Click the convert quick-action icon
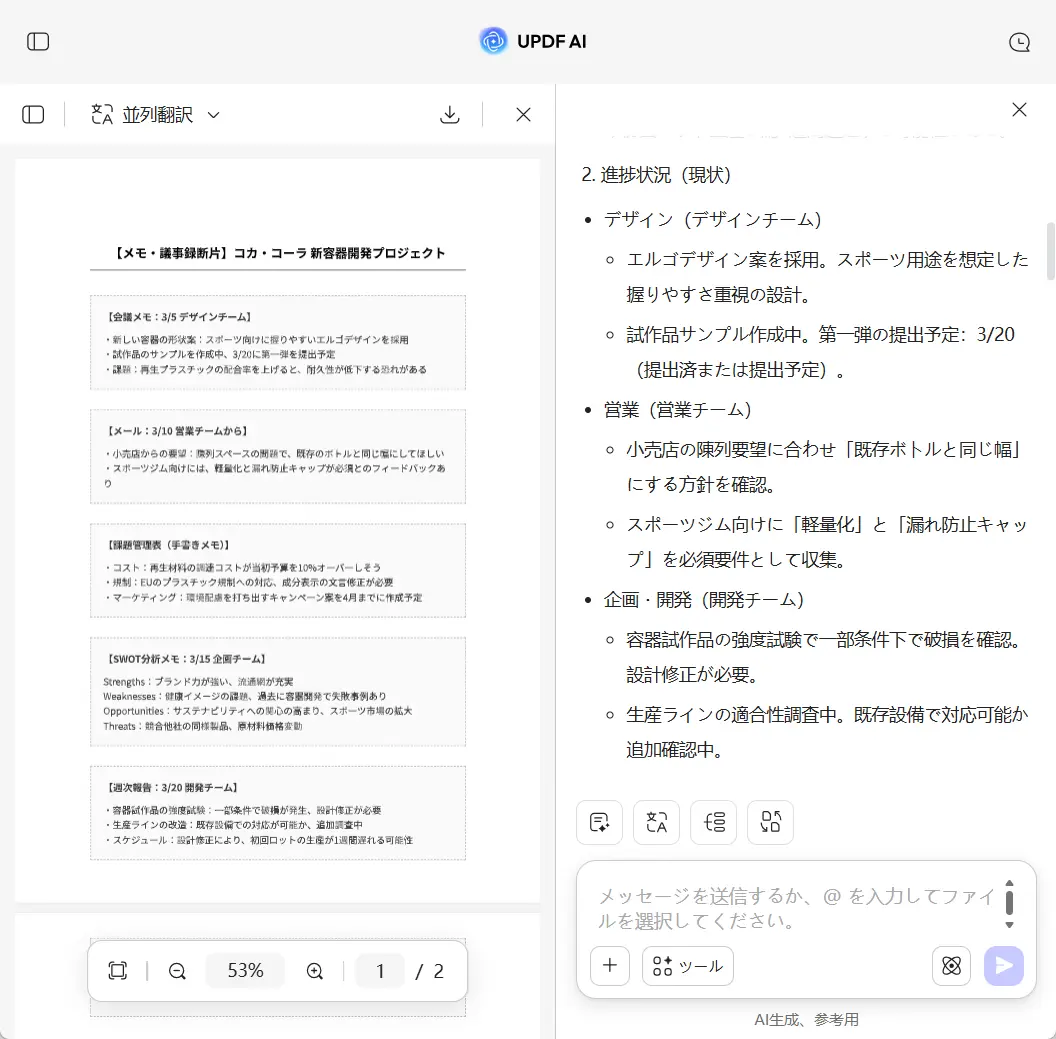 coord(770,822)
